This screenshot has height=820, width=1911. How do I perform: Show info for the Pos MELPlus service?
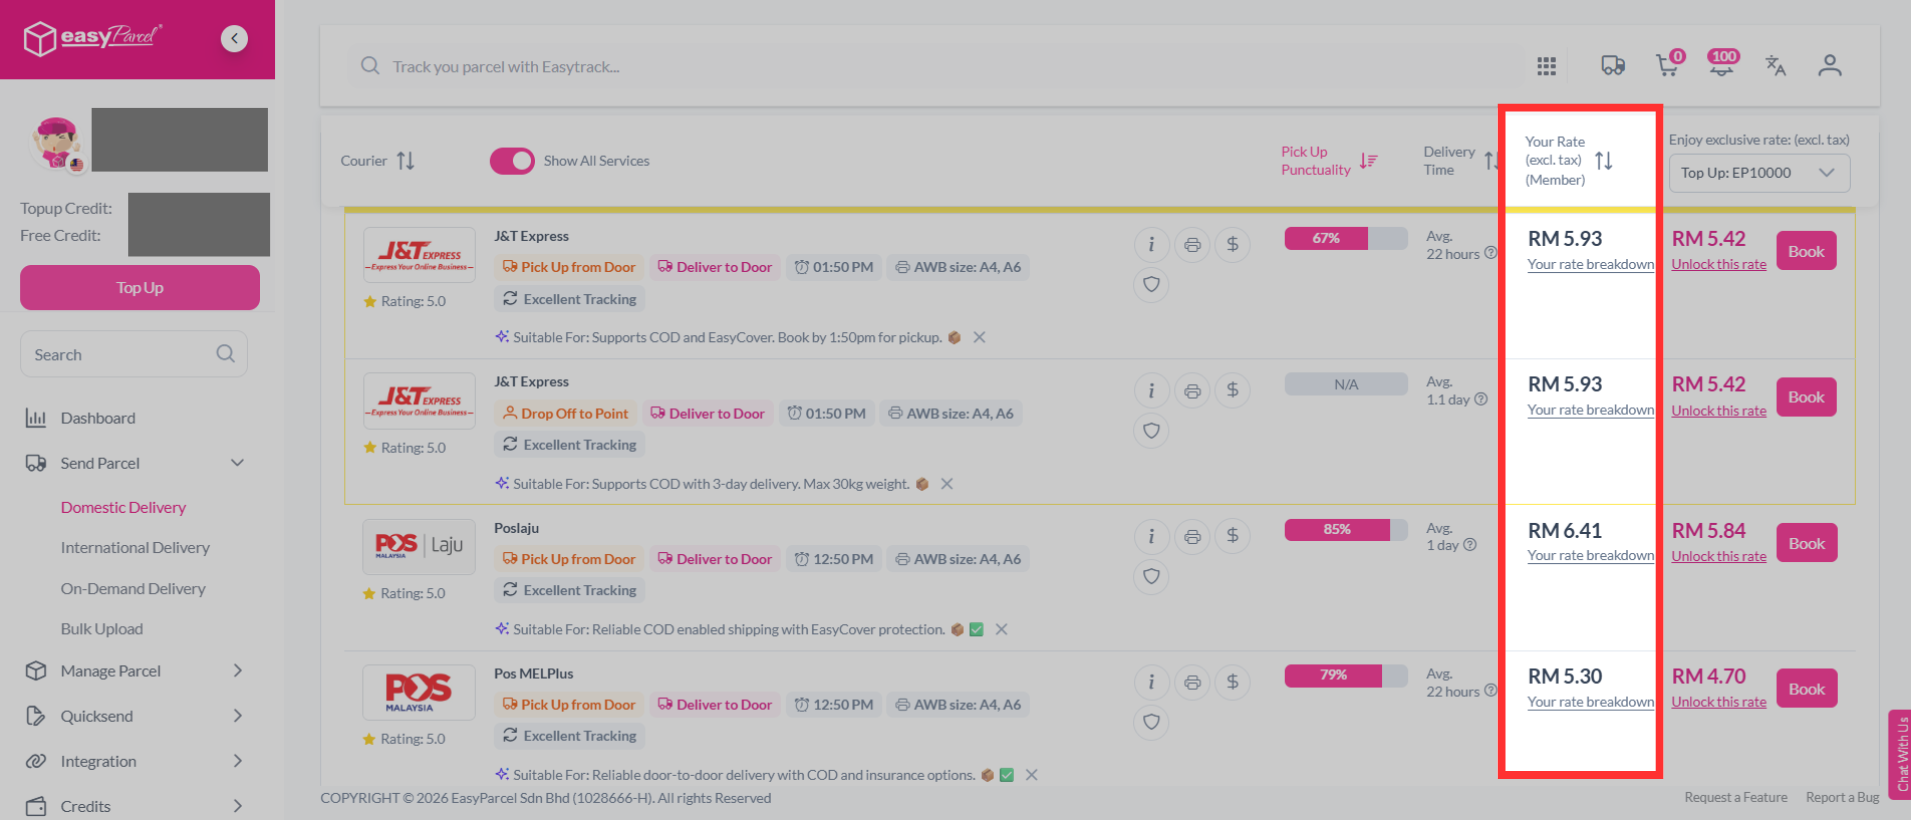click(1151, 682)
